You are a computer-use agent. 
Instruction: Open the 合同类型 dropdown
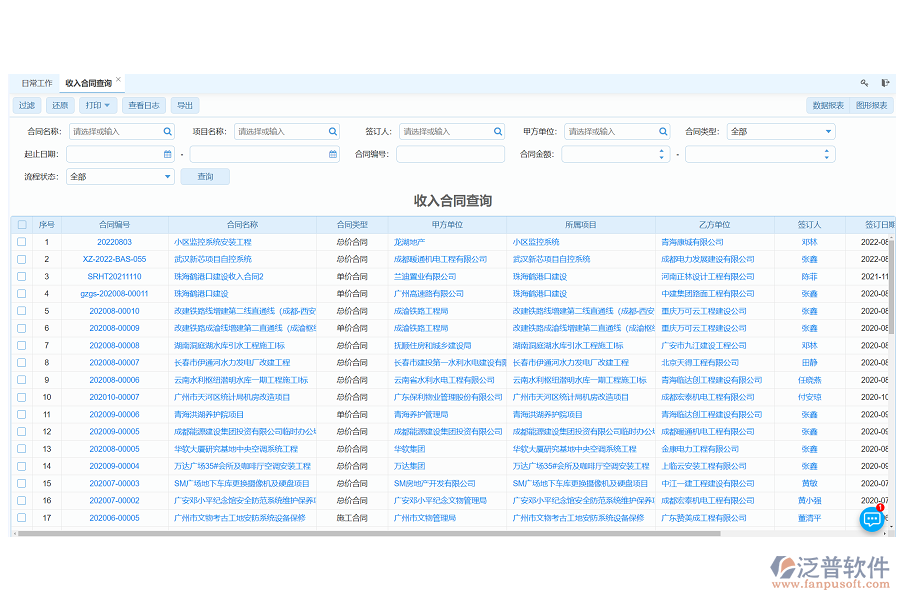point(778,131)
